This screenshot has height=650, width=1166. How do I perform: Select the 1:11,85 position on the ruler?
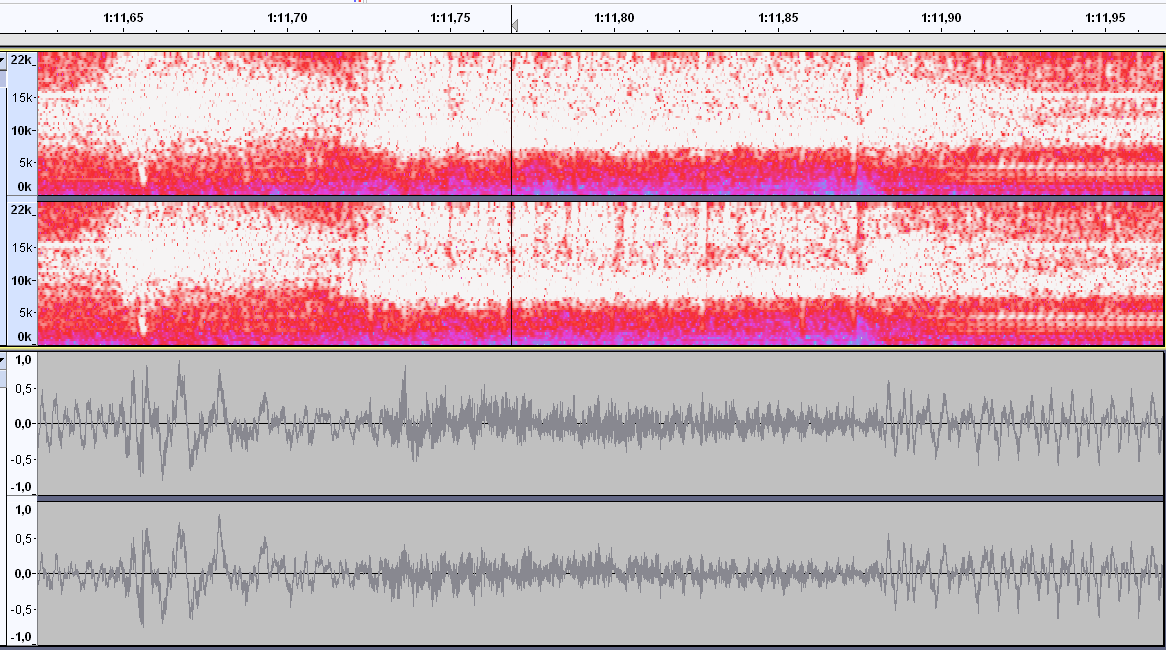(778, 17)
